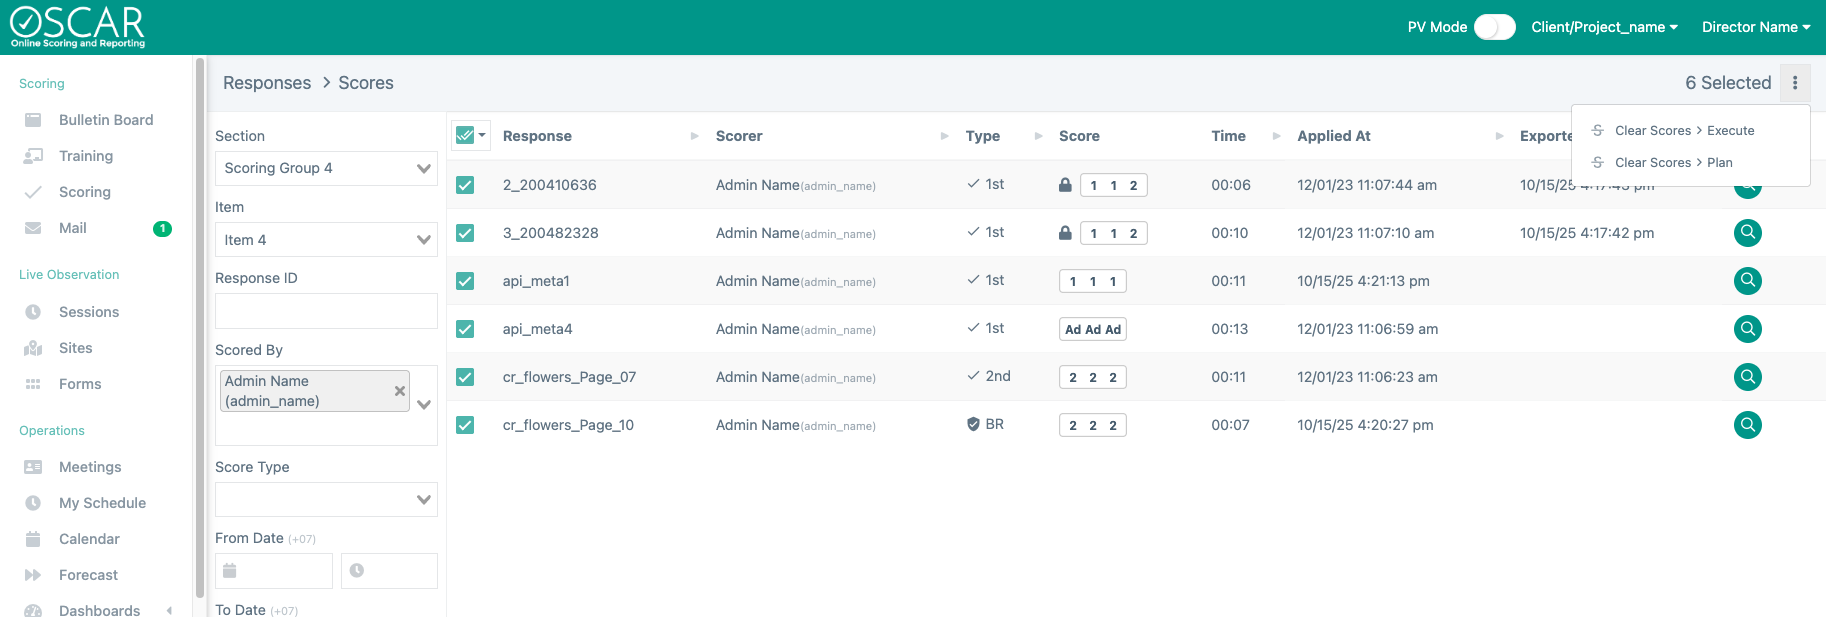Uncheck the cr_flowers_Page_07 row checkbox
This screenshot has height=617, width=1826.
465,377
